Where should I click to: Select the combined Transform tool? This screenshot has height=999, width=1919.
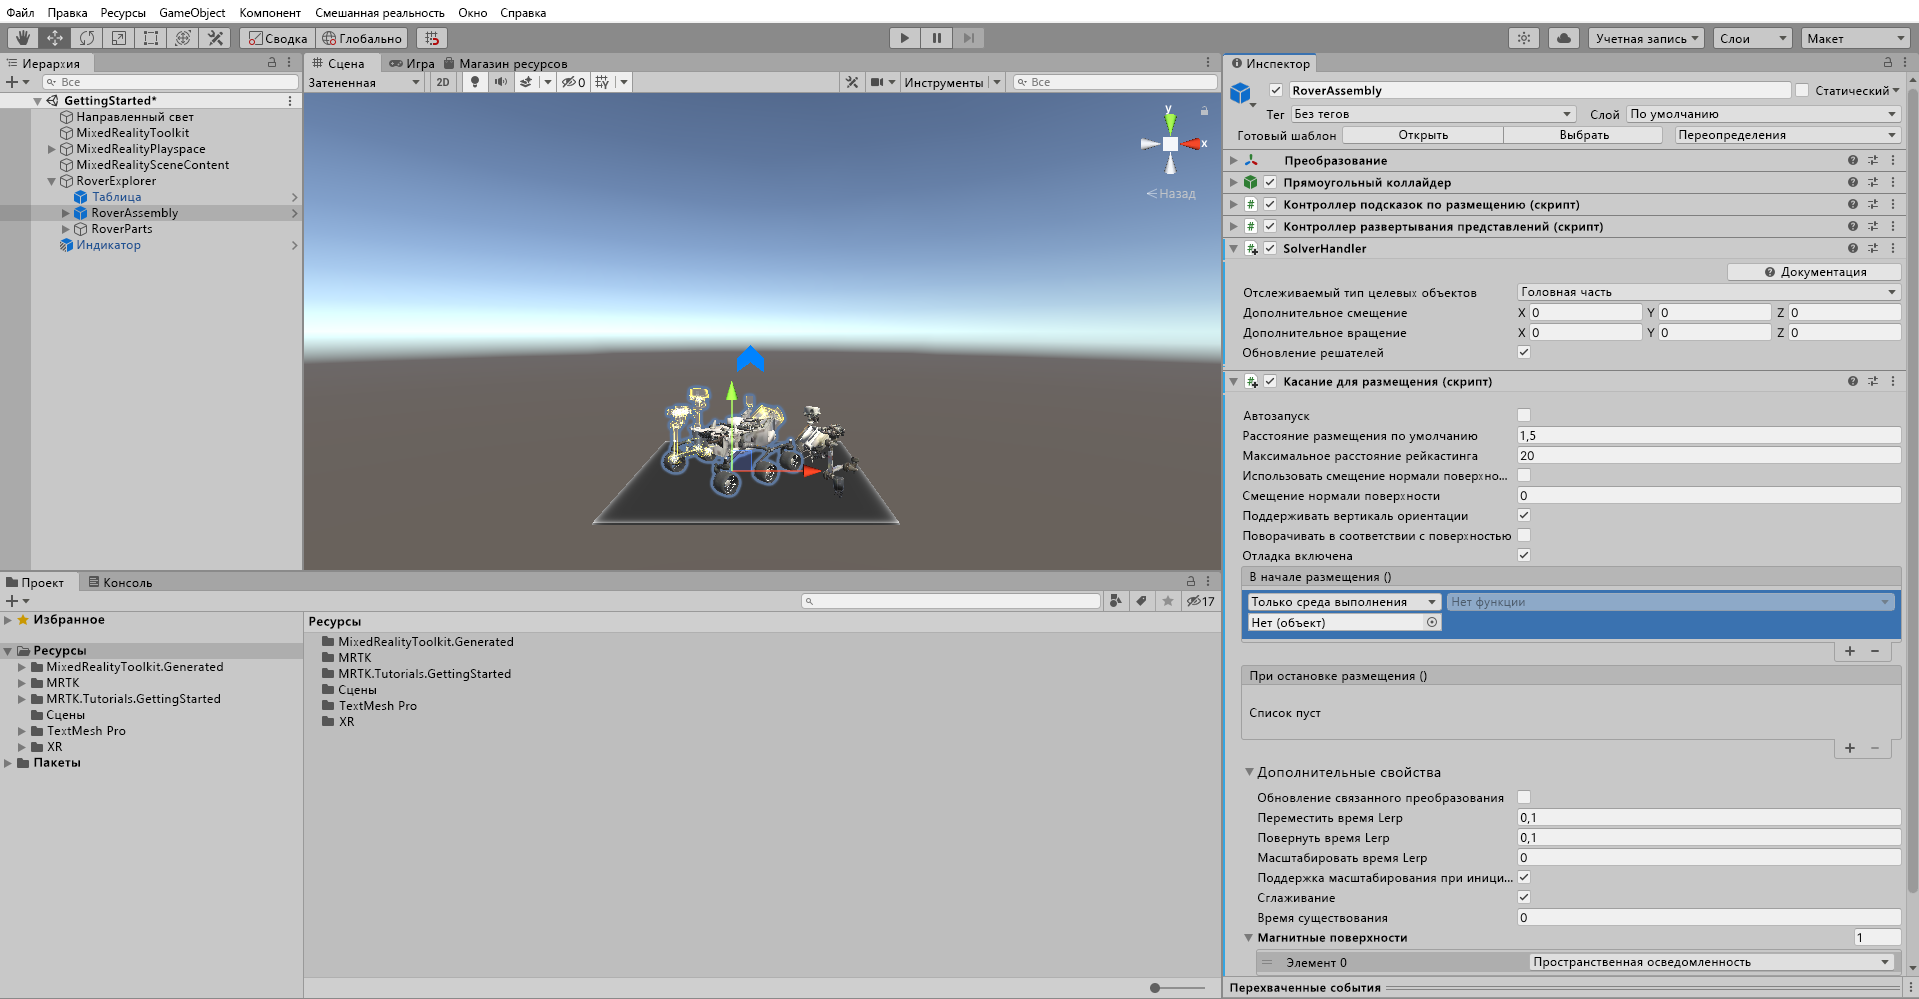pyautogui.click(x=182, y=38)
